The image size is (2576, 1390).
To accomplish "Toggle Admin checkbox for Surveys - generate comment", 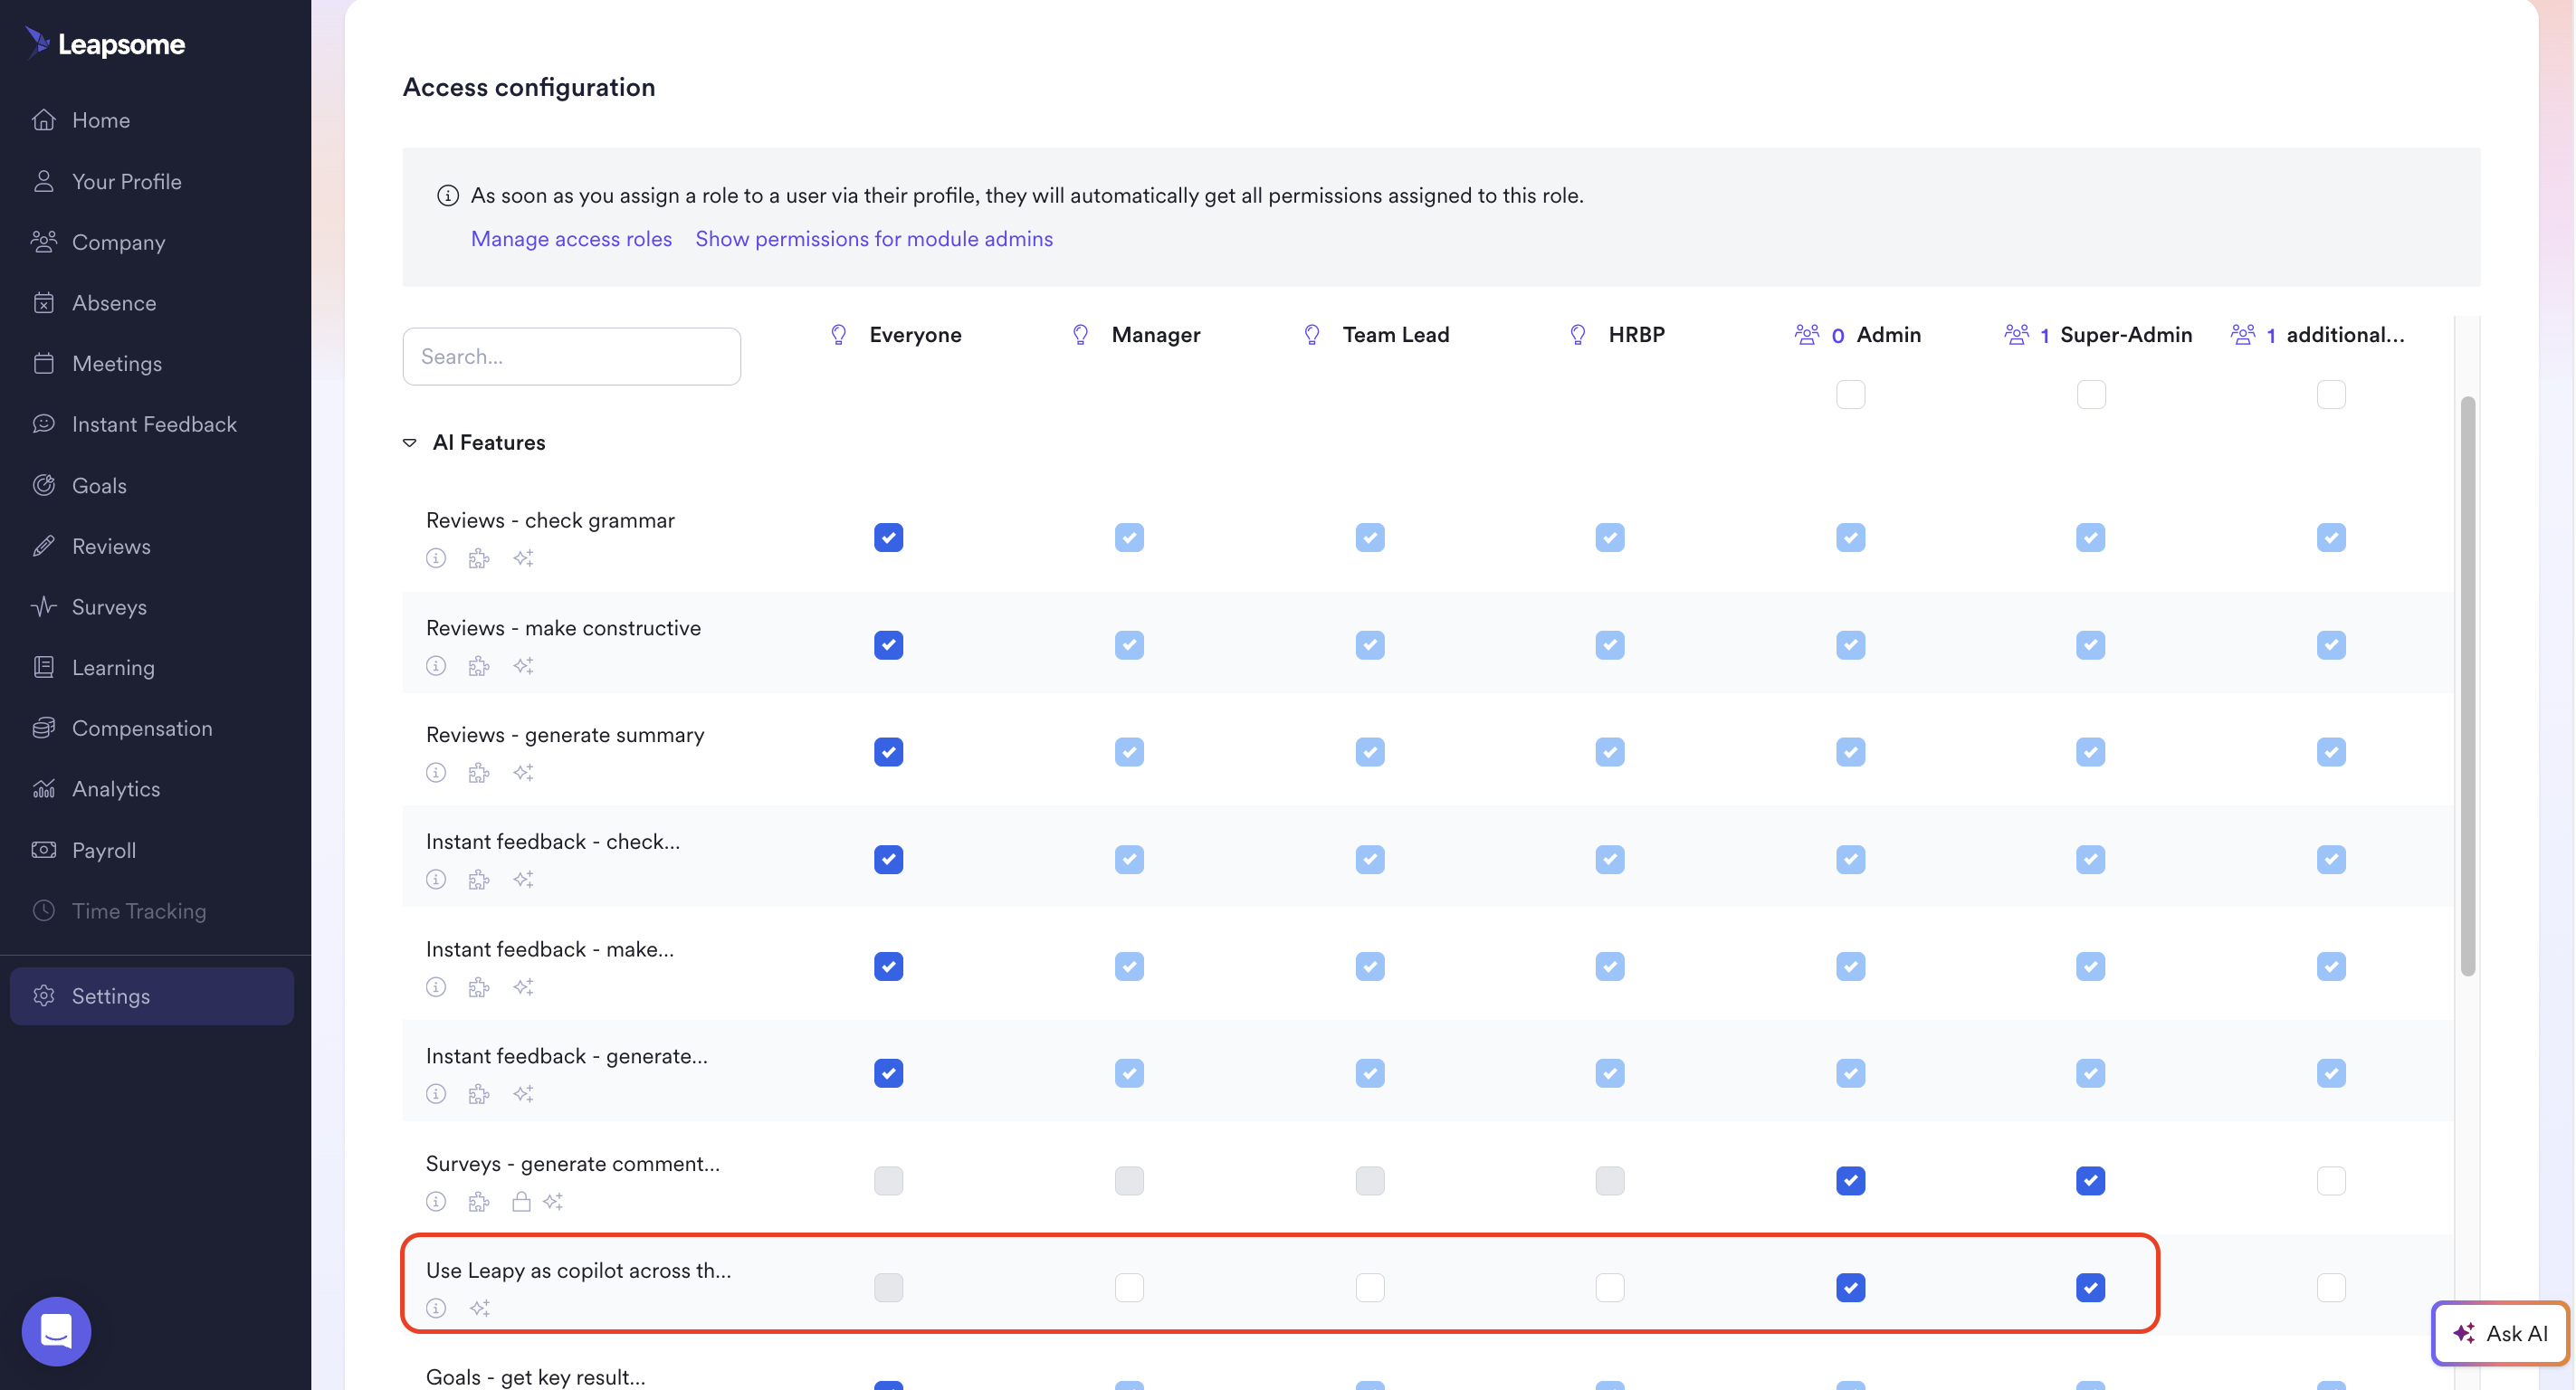I will tap(1850, 1181).
